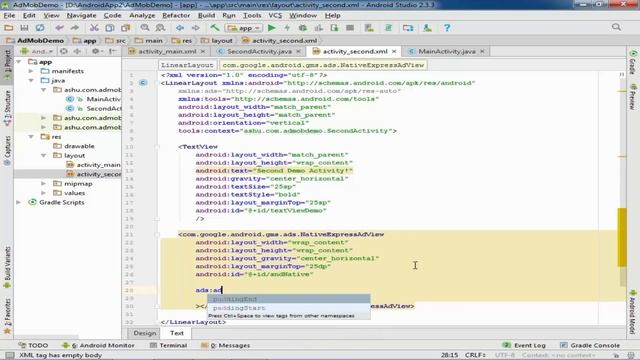Open the Refactor menu
The height and width of the screenshot is (360, 640).
pos(176,16)
